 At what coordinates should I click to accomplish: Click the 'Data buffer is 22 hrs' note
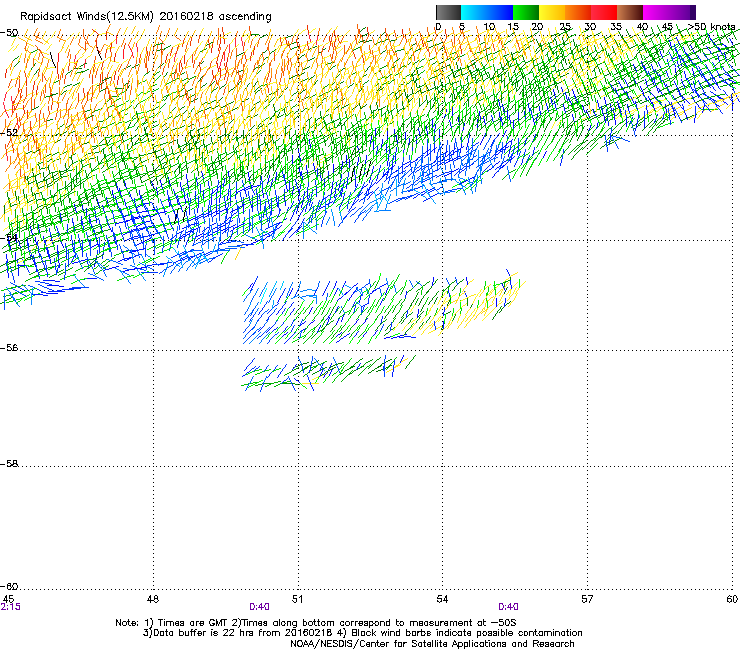pyautogui.click(x=362, y=633)
